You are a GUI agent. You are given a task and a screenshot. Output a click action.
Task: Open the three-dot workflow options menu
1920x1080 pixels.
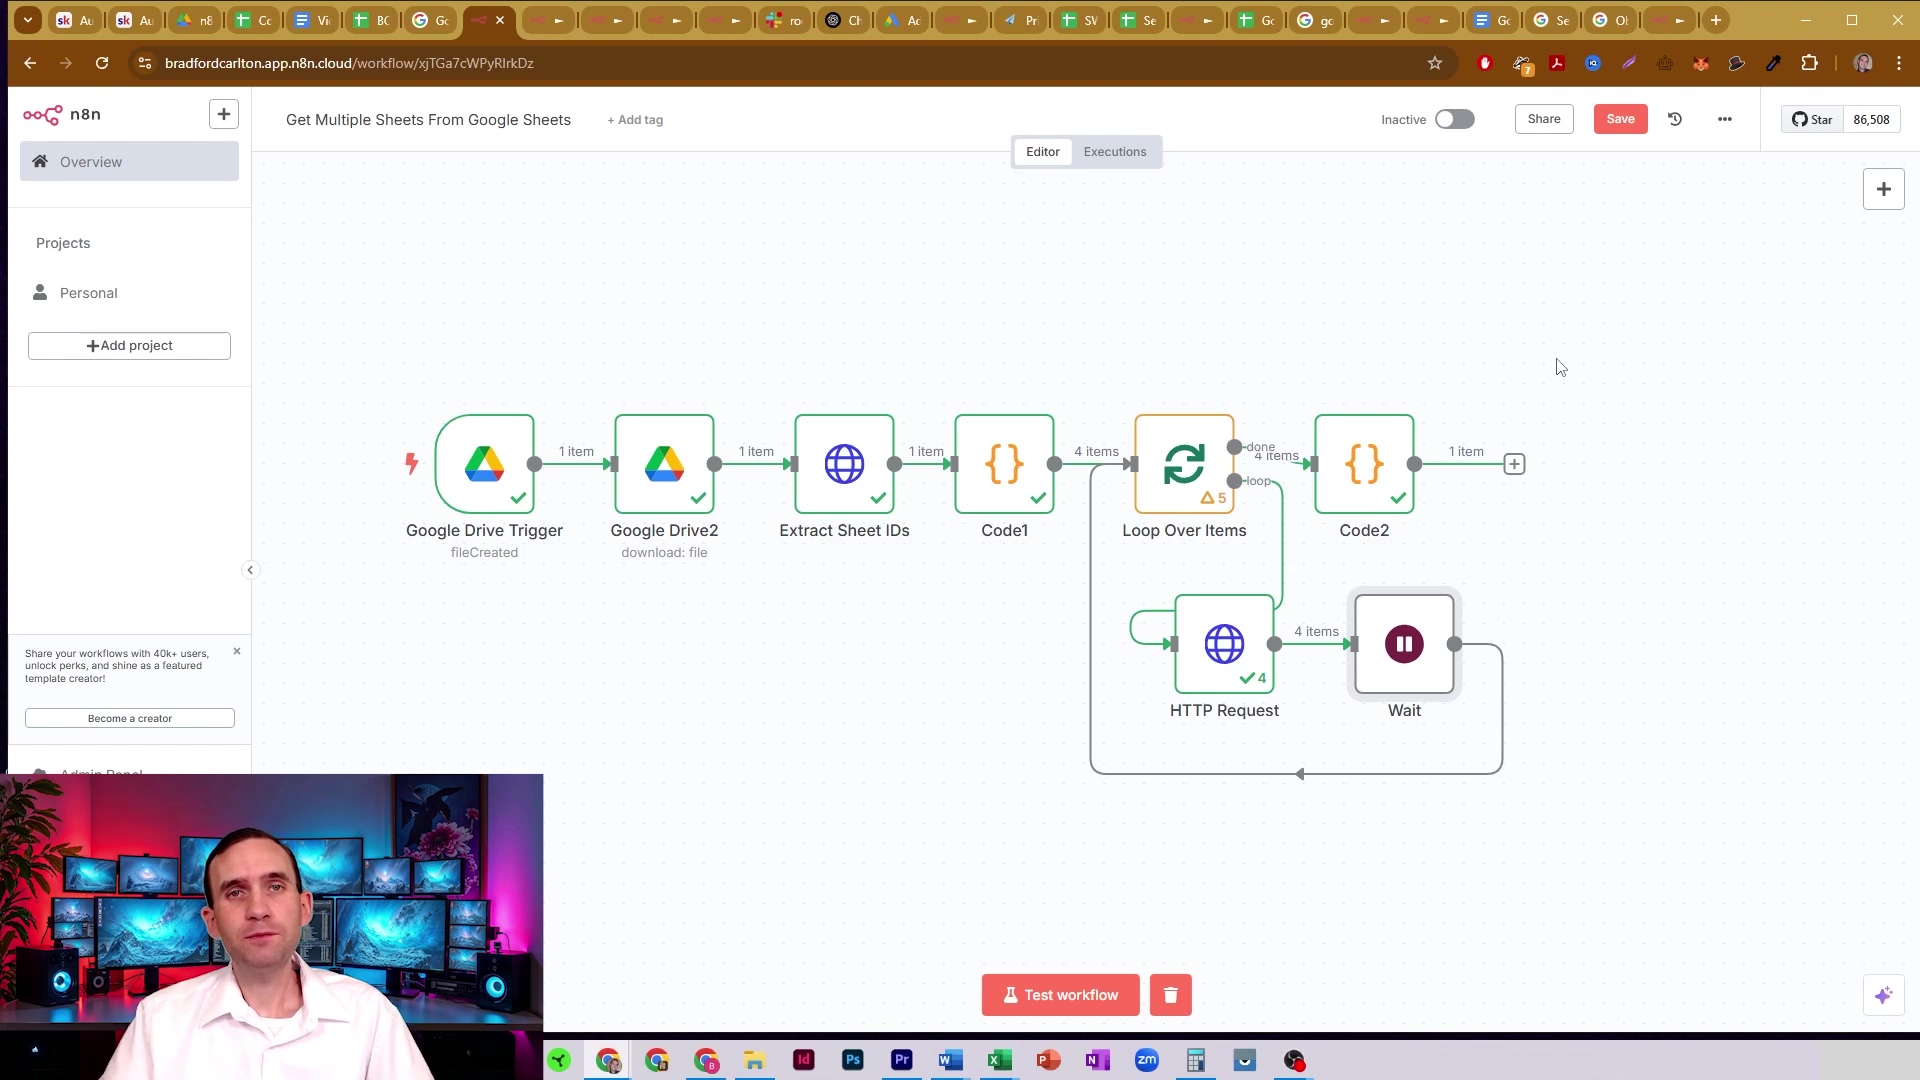click(1724, 119)
